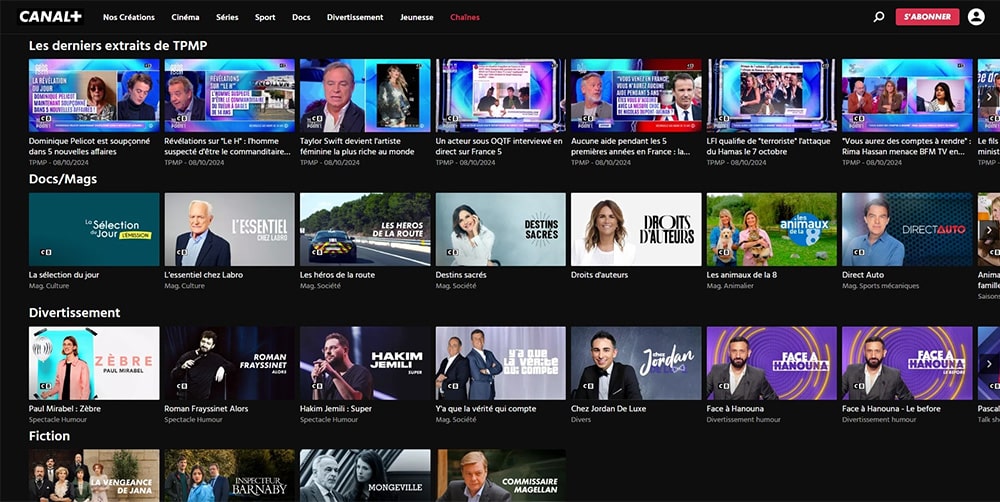Viewport: 1000px width, 502px height.
Task: Open the Zèbre Paul Mirabel thumbnail
Action: click(94, 364)
